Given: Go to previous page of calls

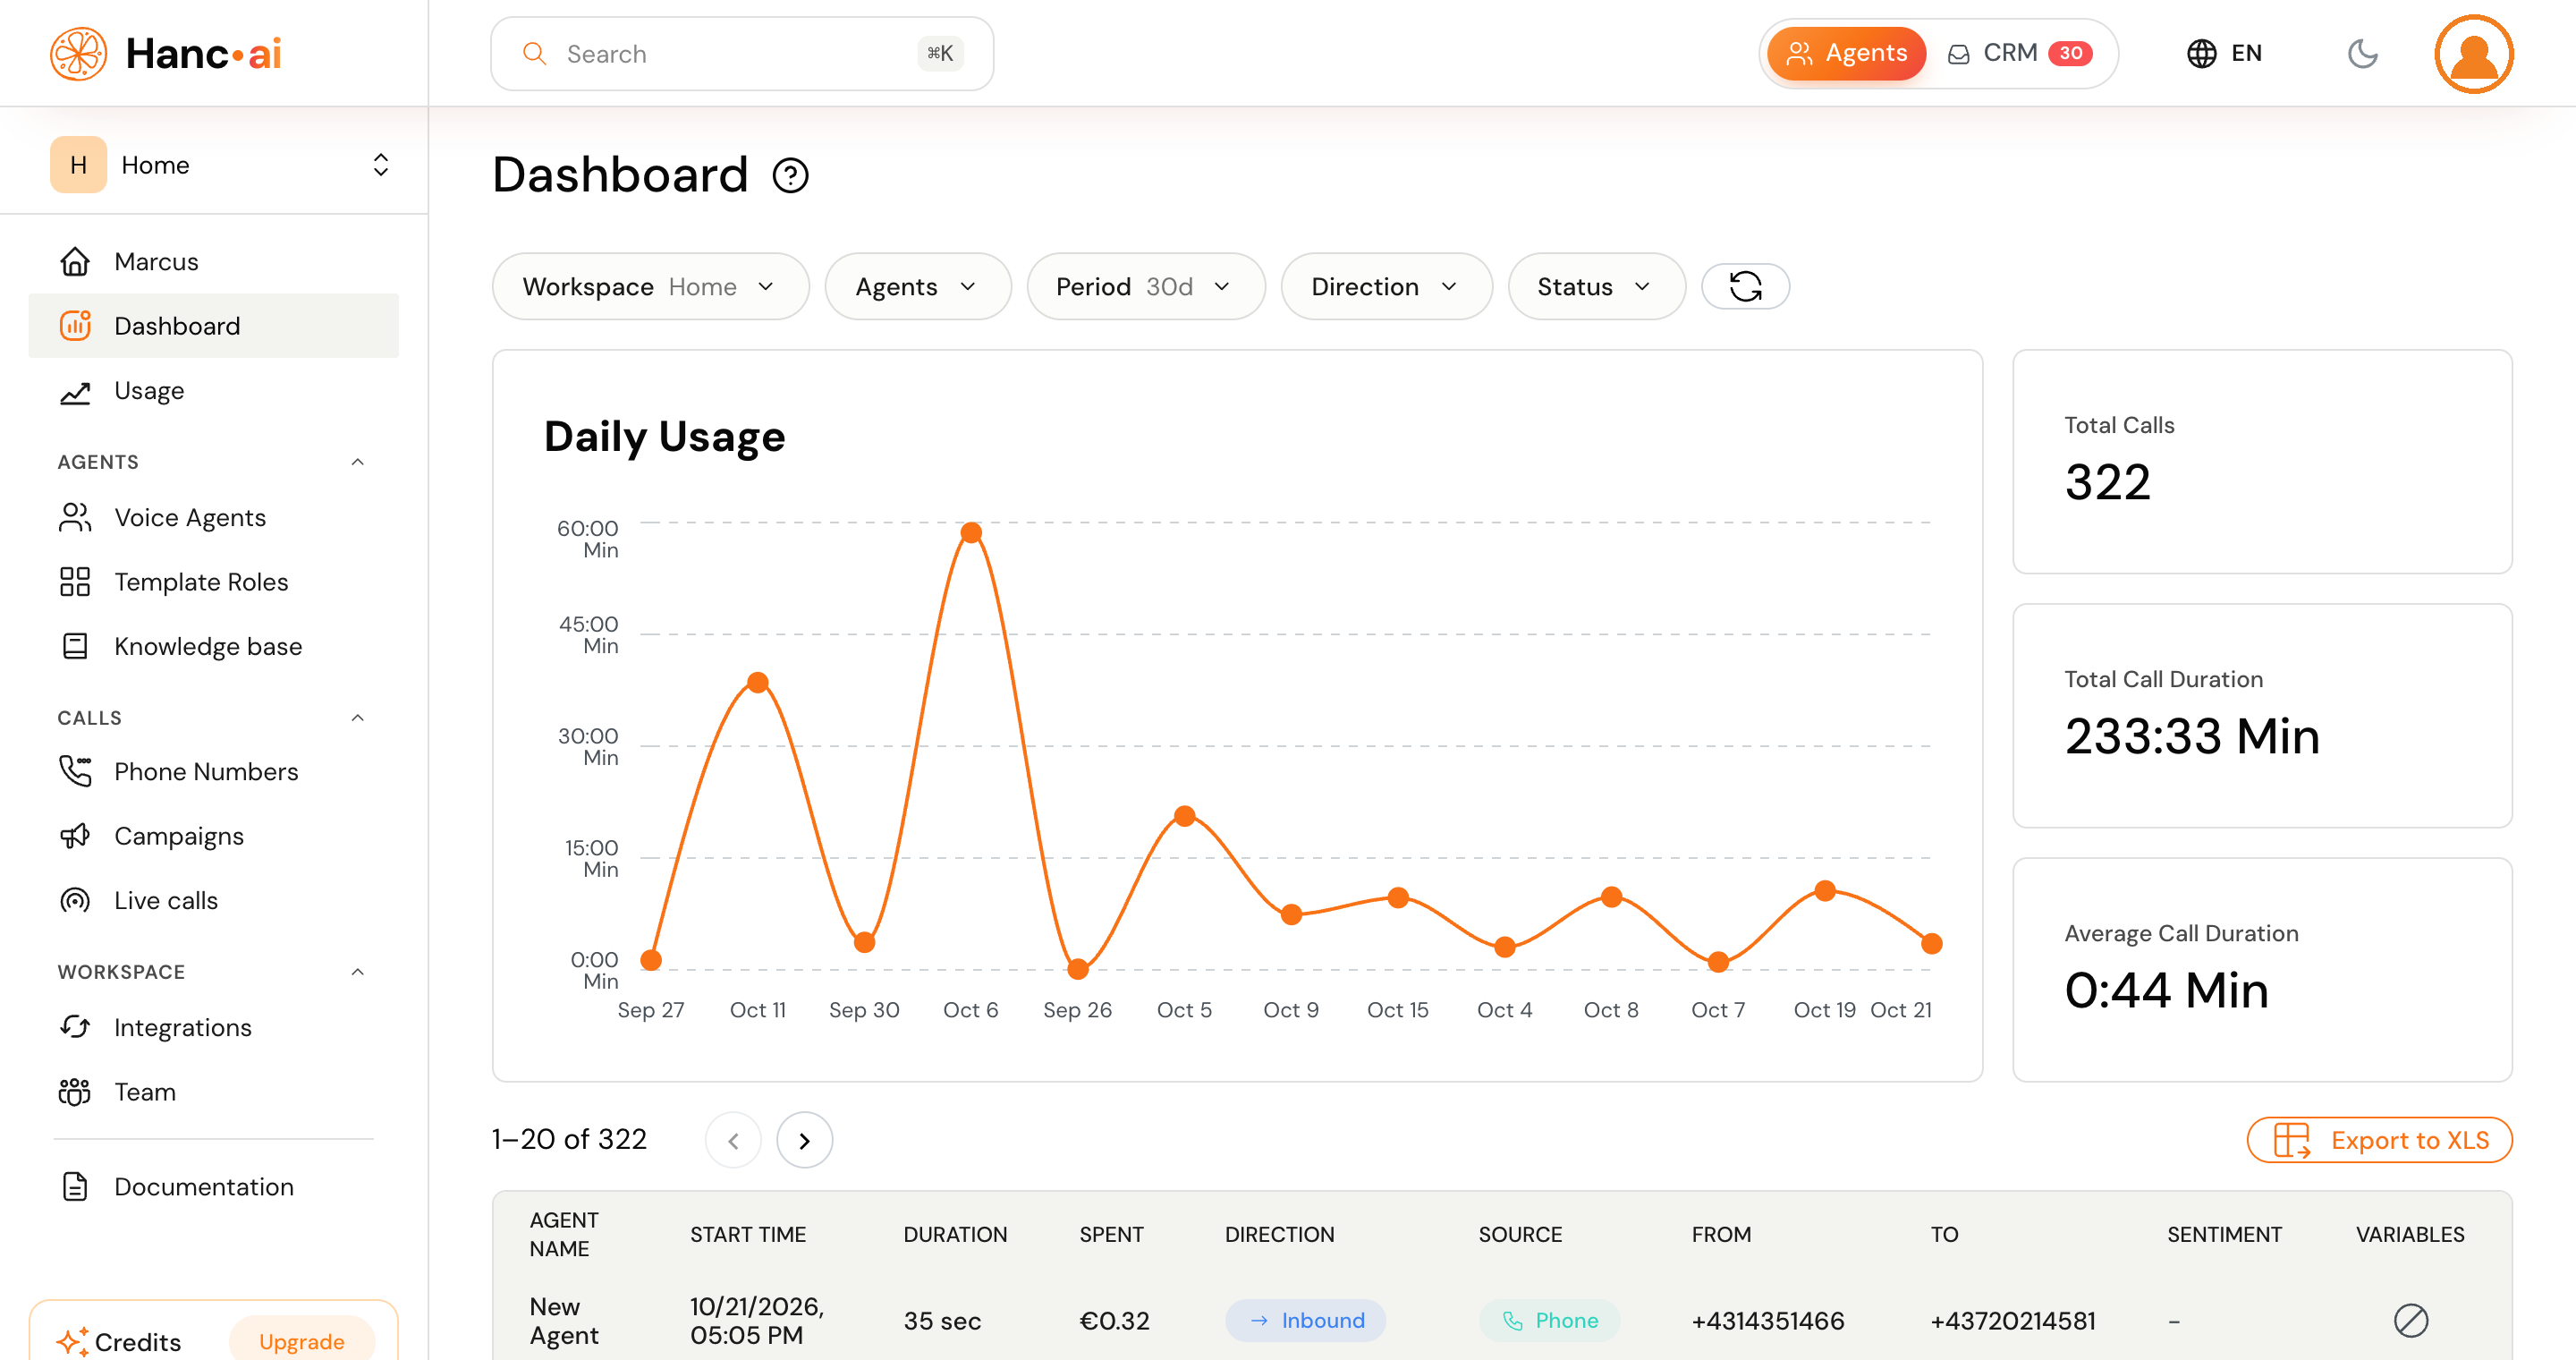Looking at the screenshot, I should (733, 1140).
